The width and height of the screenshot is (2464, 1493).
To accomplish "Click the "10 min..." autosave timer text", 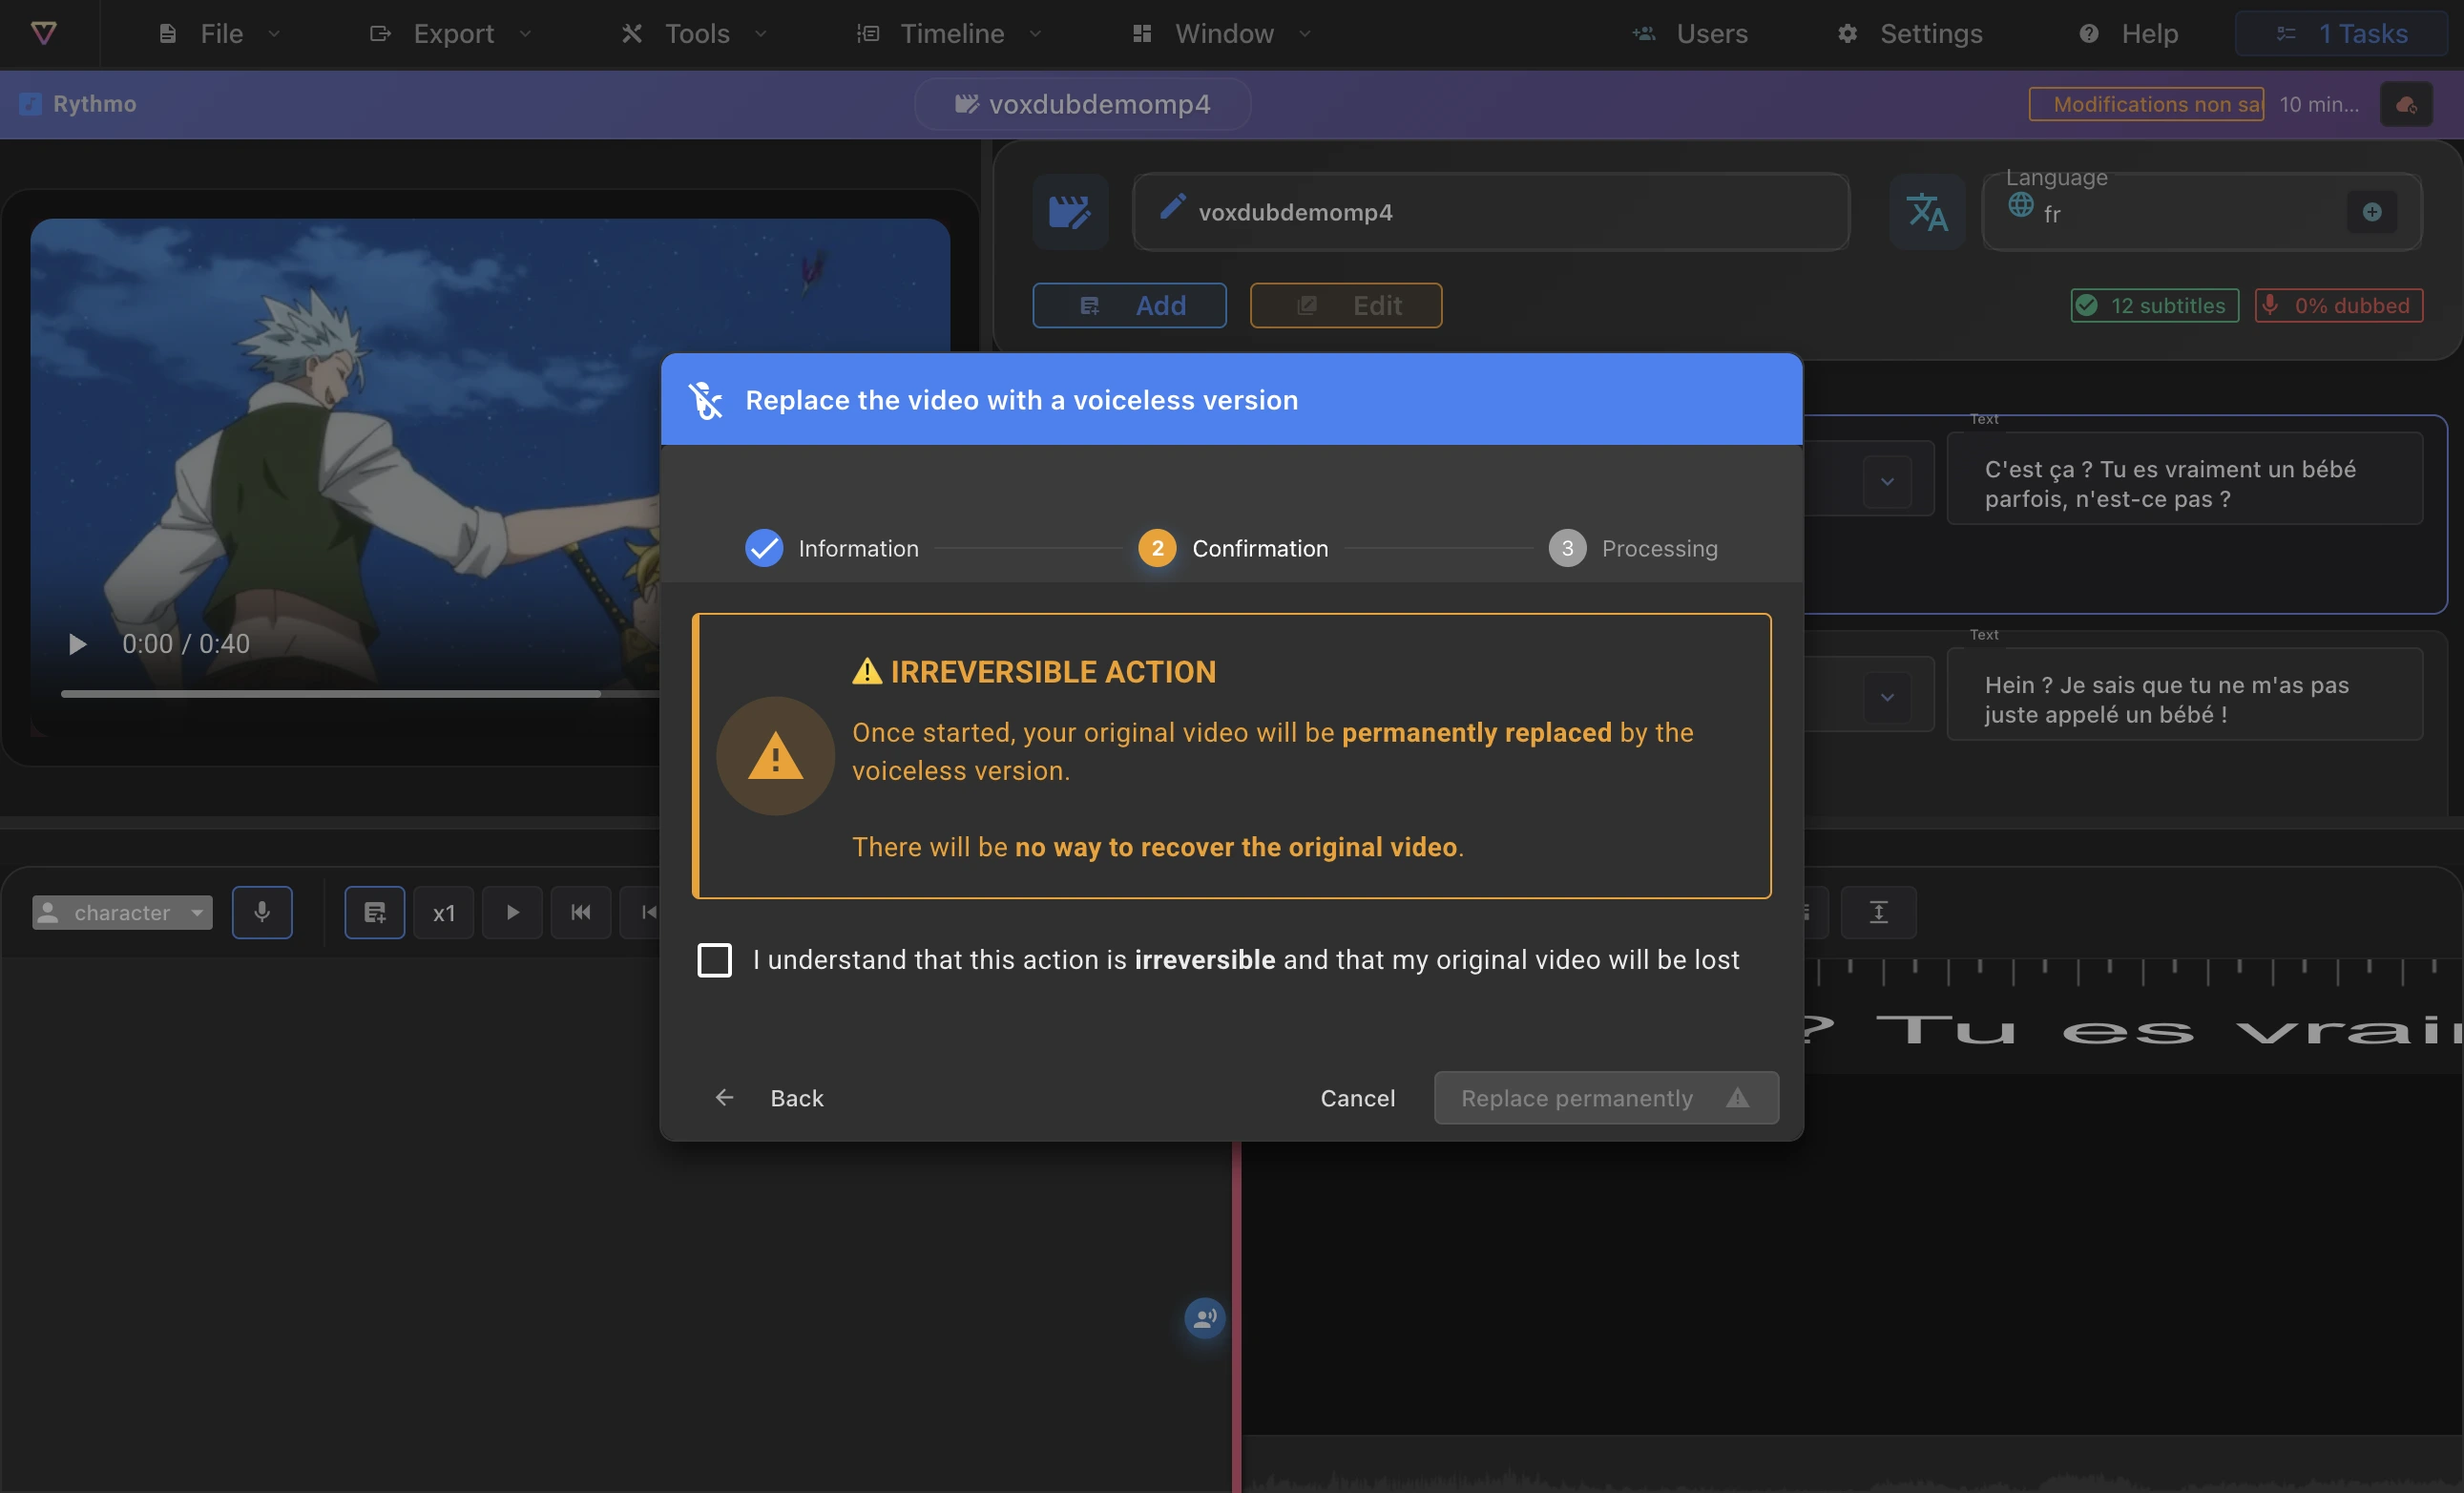I will pos(2319,104).
